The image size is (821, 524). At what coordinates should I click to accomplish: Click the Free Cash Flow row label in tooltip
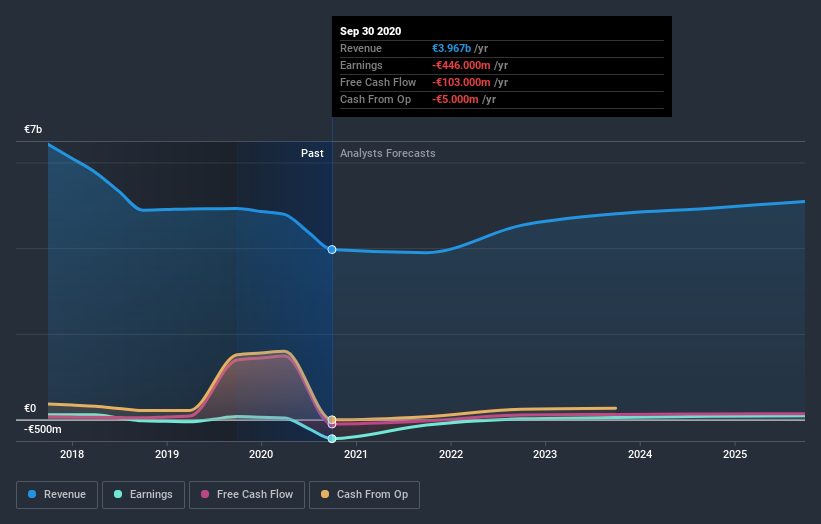point(378,82)
